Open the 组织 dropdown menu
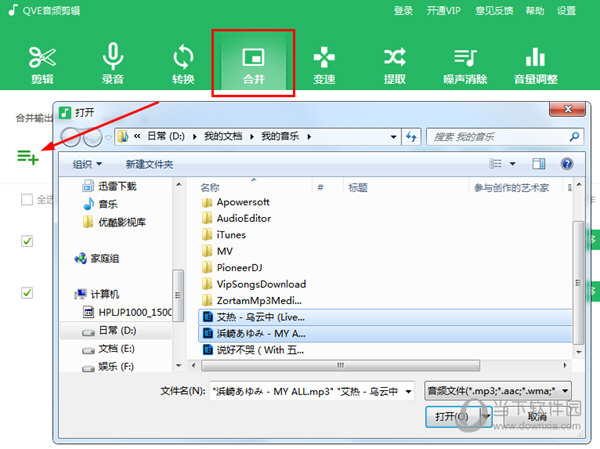Image resolution: width=600 pixels, height=449 pixels. (x=87, y=164)
